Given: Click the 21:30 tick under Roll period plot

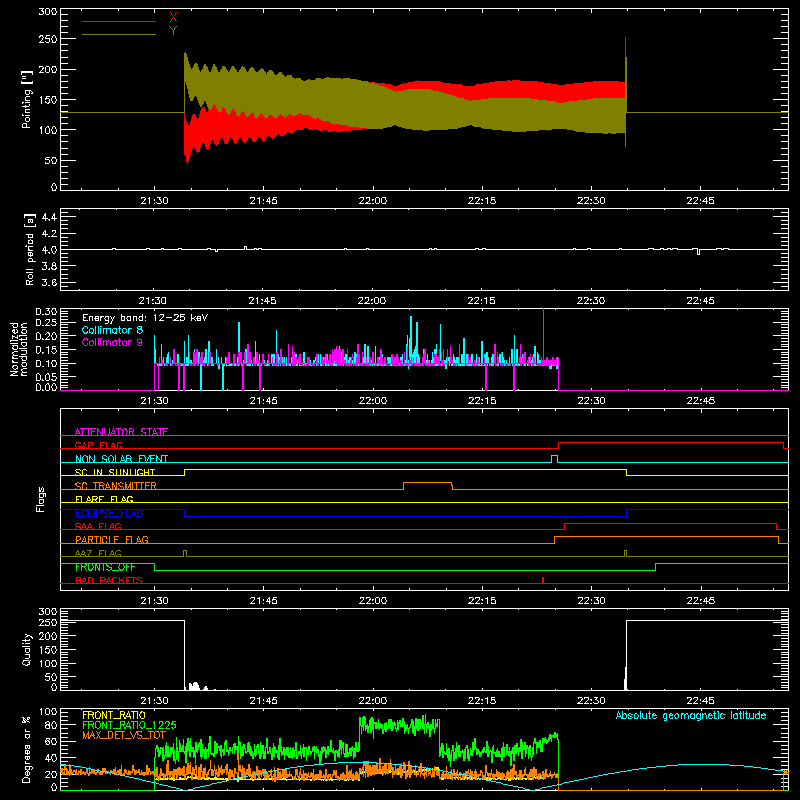Looking at the screenshot, I should pos(153,301).
